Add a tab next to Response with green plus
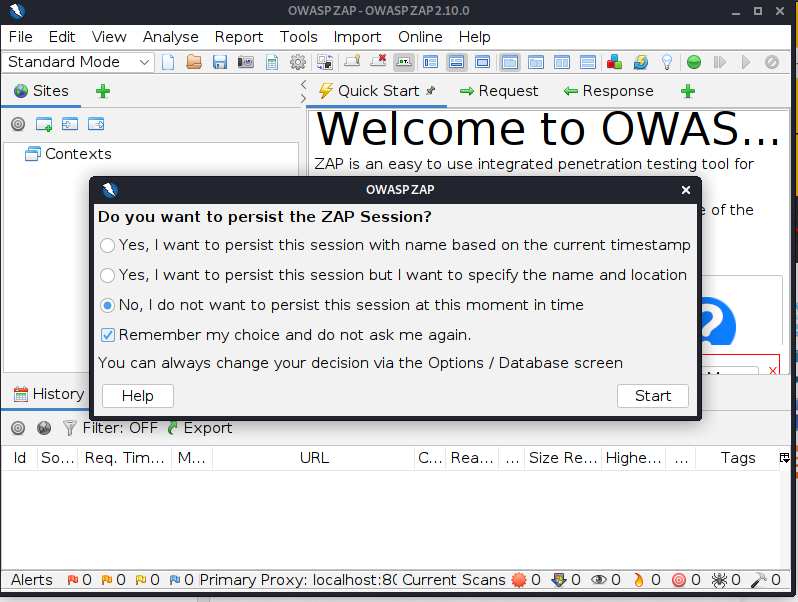 (688, 91)
